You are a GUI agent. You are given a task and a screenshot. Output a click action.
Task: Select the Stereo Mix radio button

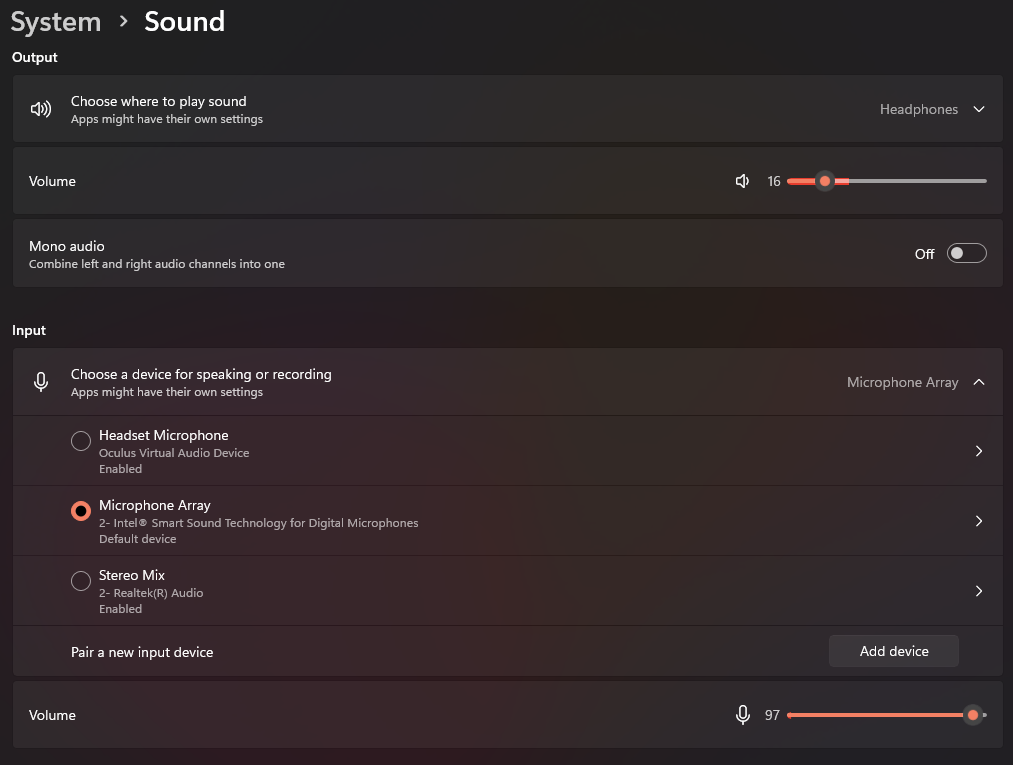[81, 581]
